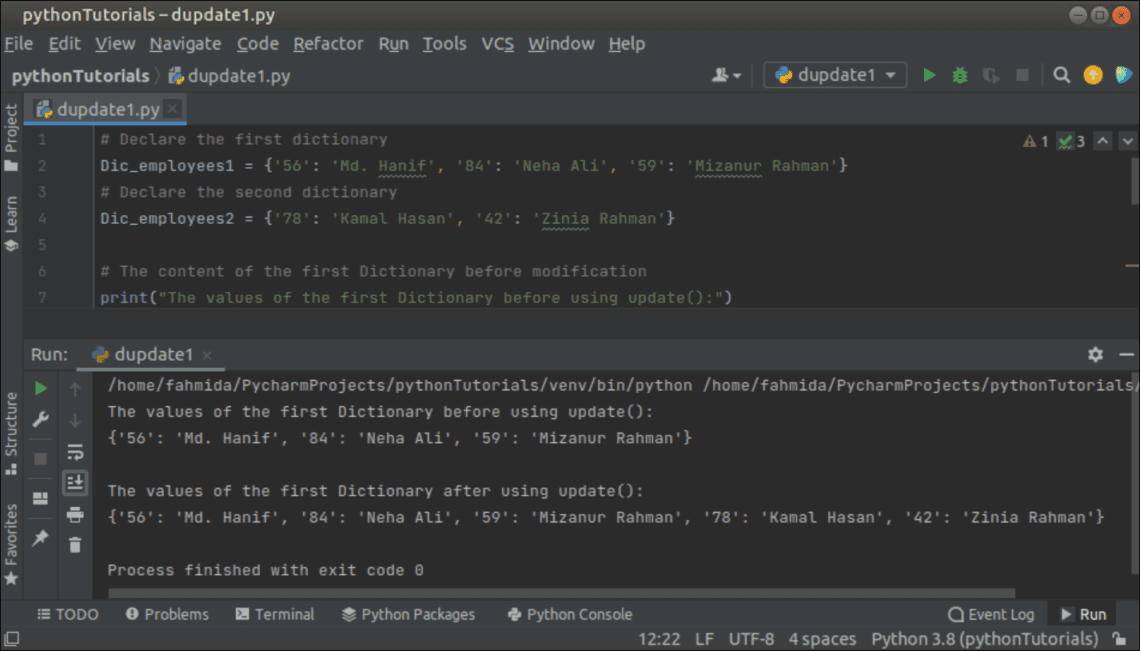Click cursor position 12:22 in status bar

tap(659, 639)
